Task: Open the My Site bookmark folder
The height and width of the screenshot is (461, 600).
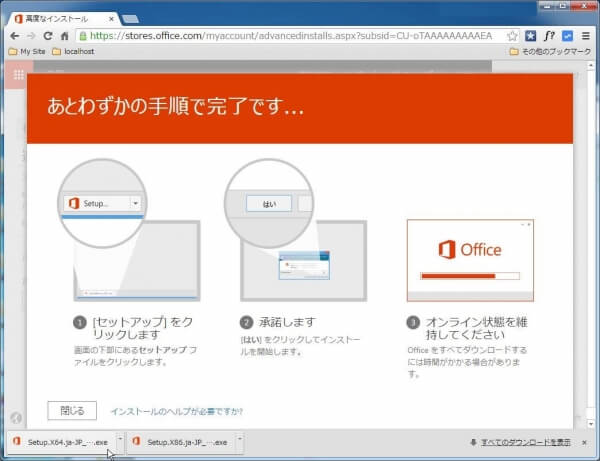Action: pos(27,51)
